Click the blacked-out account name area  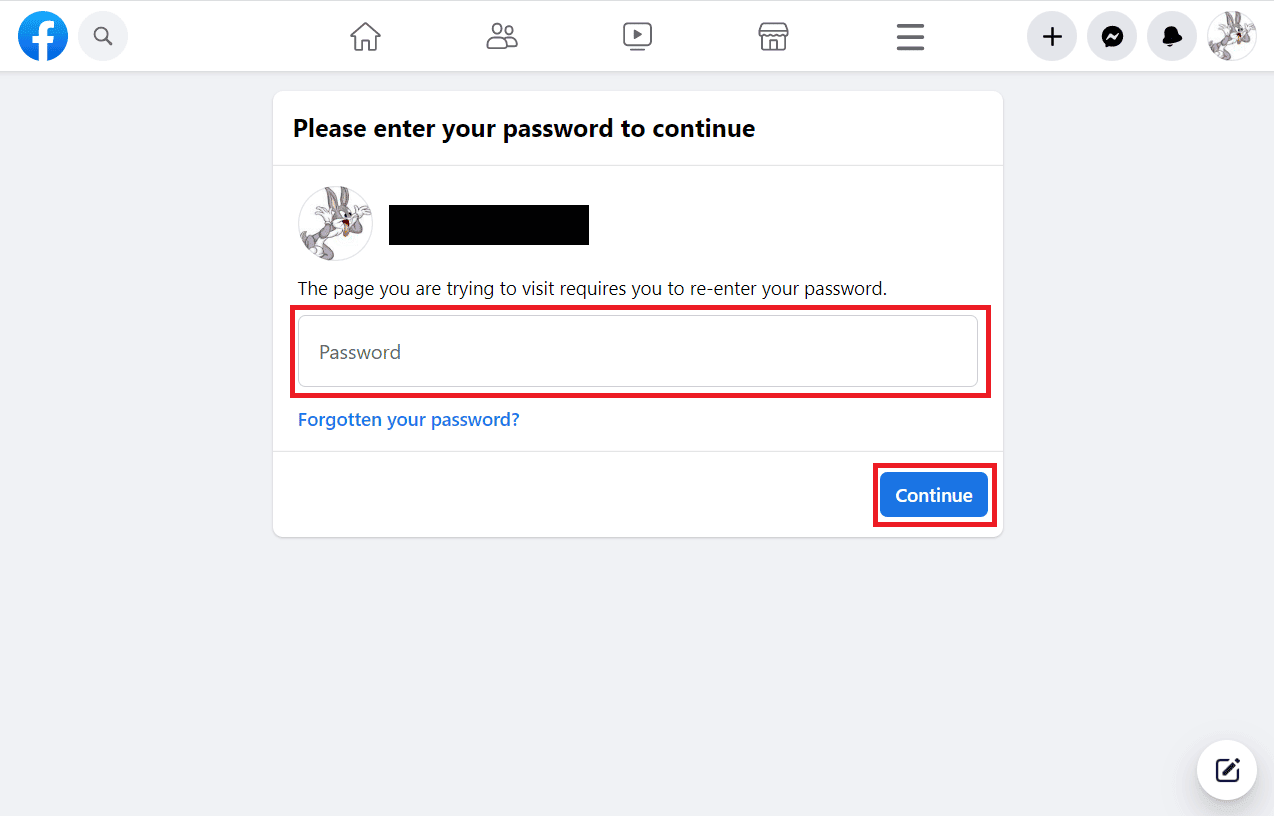point(488,224)
